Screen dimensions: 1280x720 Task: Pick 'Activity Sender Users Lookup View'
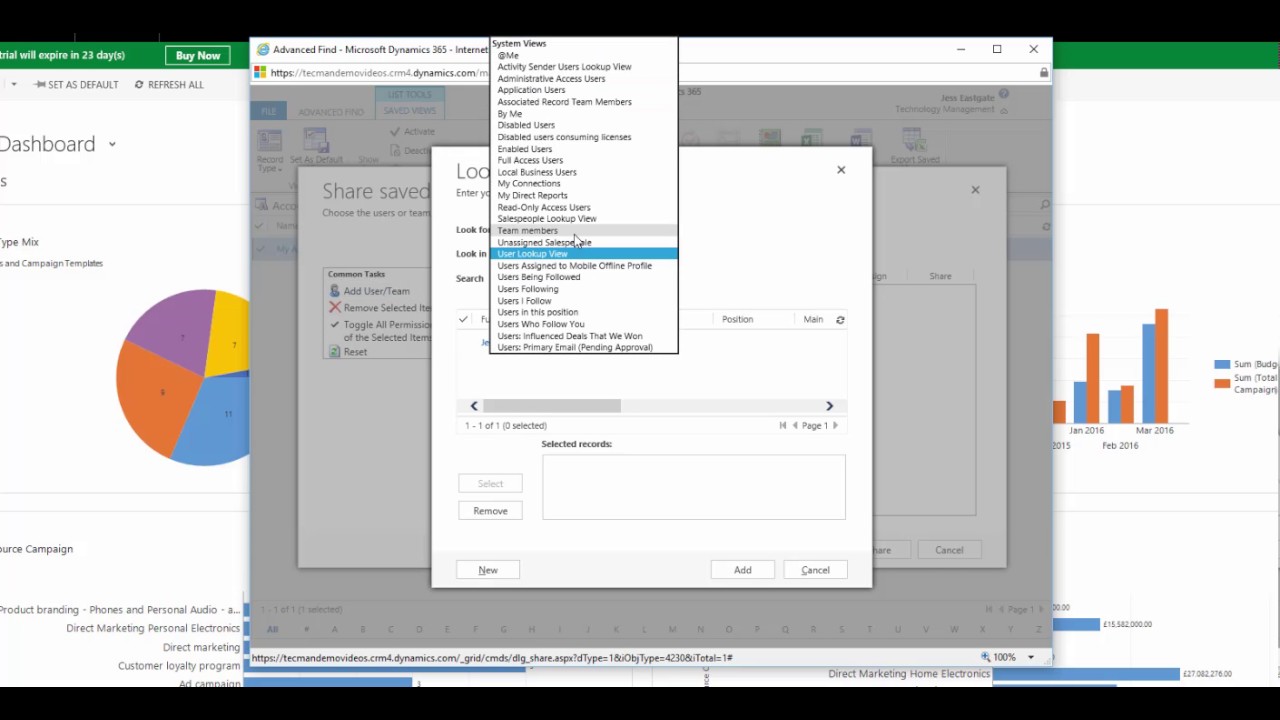(583, 67)
